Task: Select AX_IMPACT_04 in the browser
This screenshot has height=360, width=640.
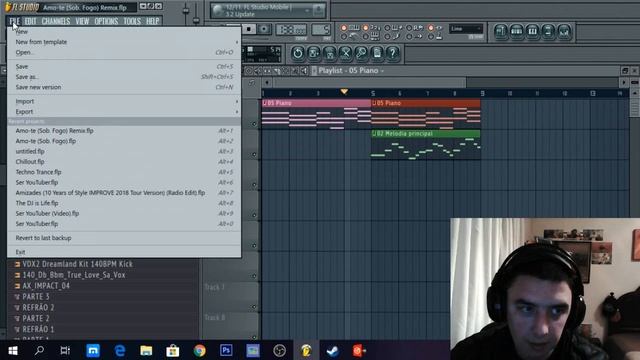Action: click(46, 286)
